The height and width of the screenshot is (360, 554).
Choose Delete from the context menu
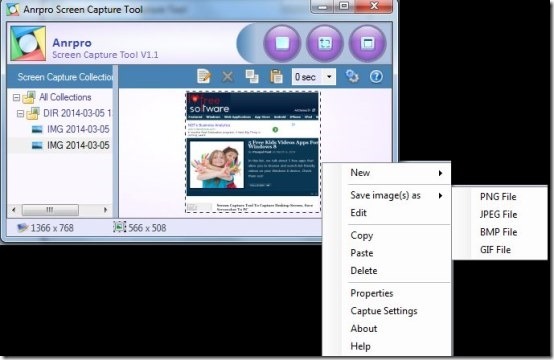tap(387, 271)
